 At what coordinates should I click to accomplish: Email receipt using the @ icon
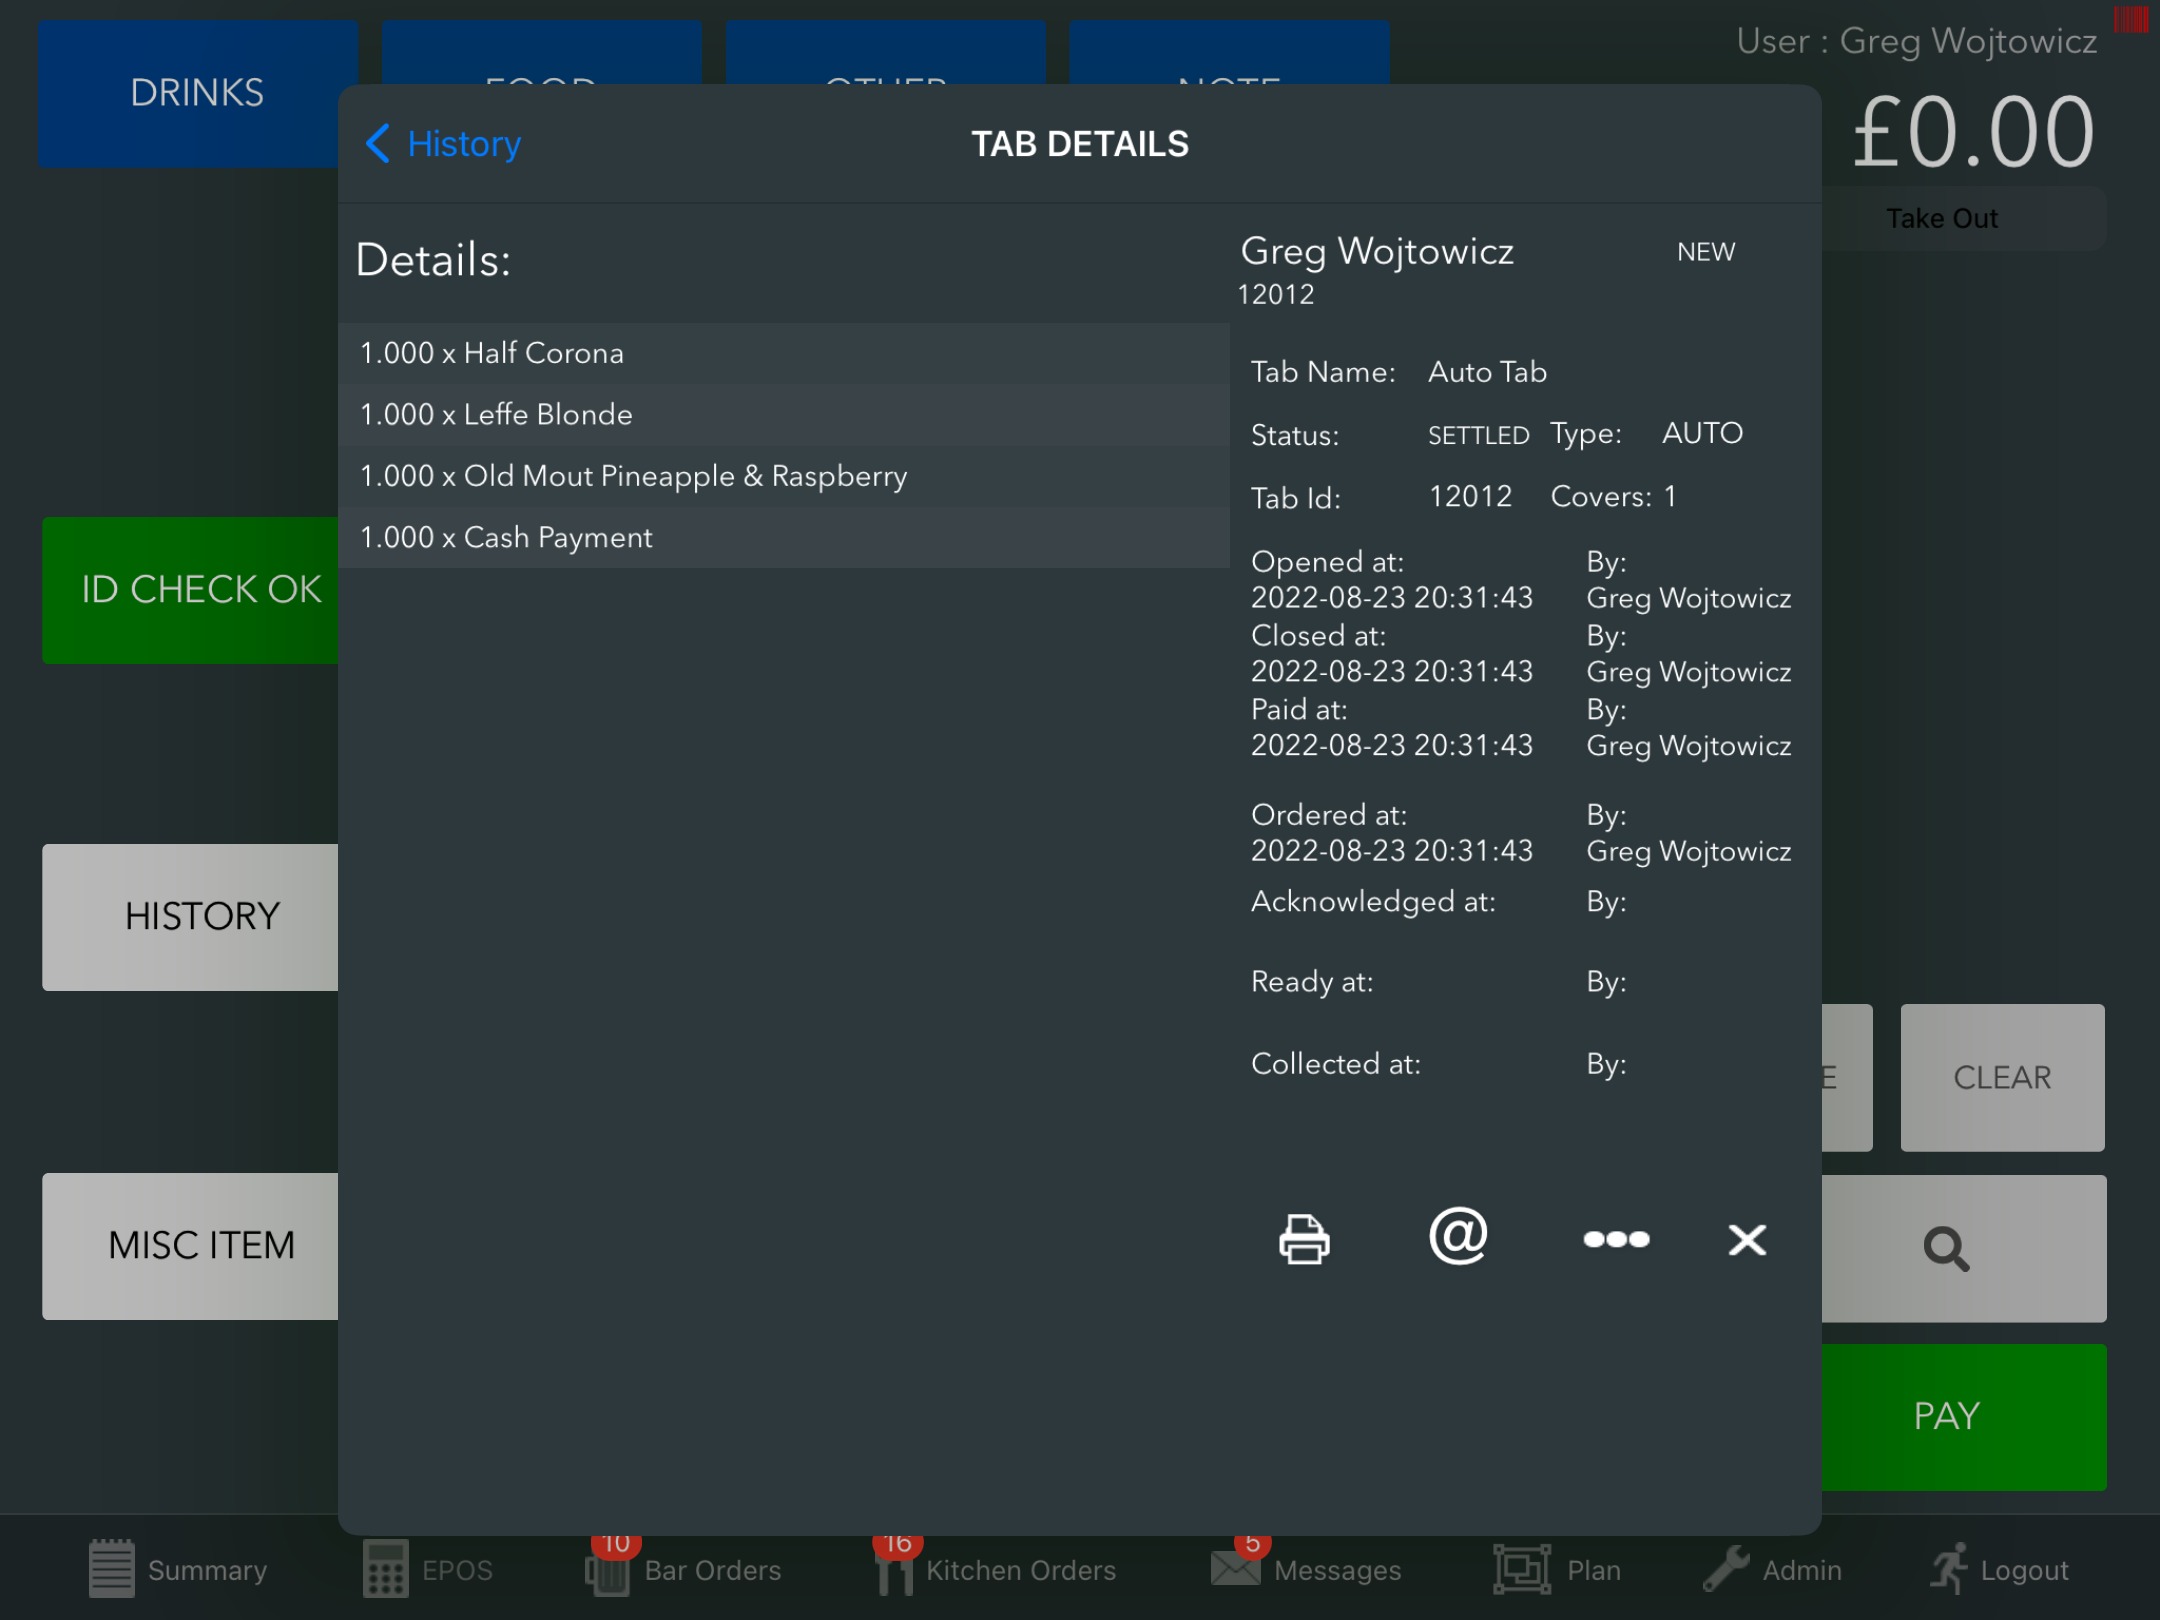tap(1458, 1237)
